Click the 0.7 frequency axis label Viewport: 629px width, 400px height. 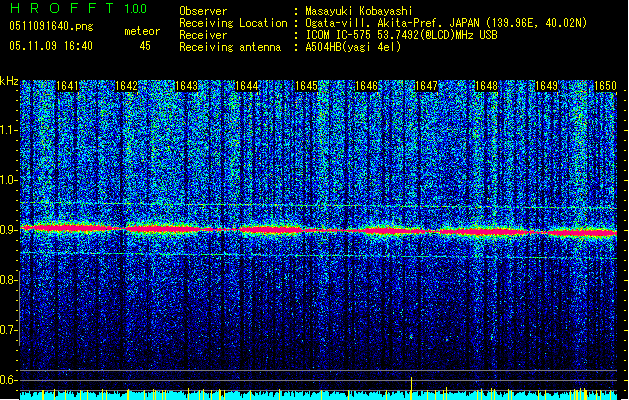9,330
